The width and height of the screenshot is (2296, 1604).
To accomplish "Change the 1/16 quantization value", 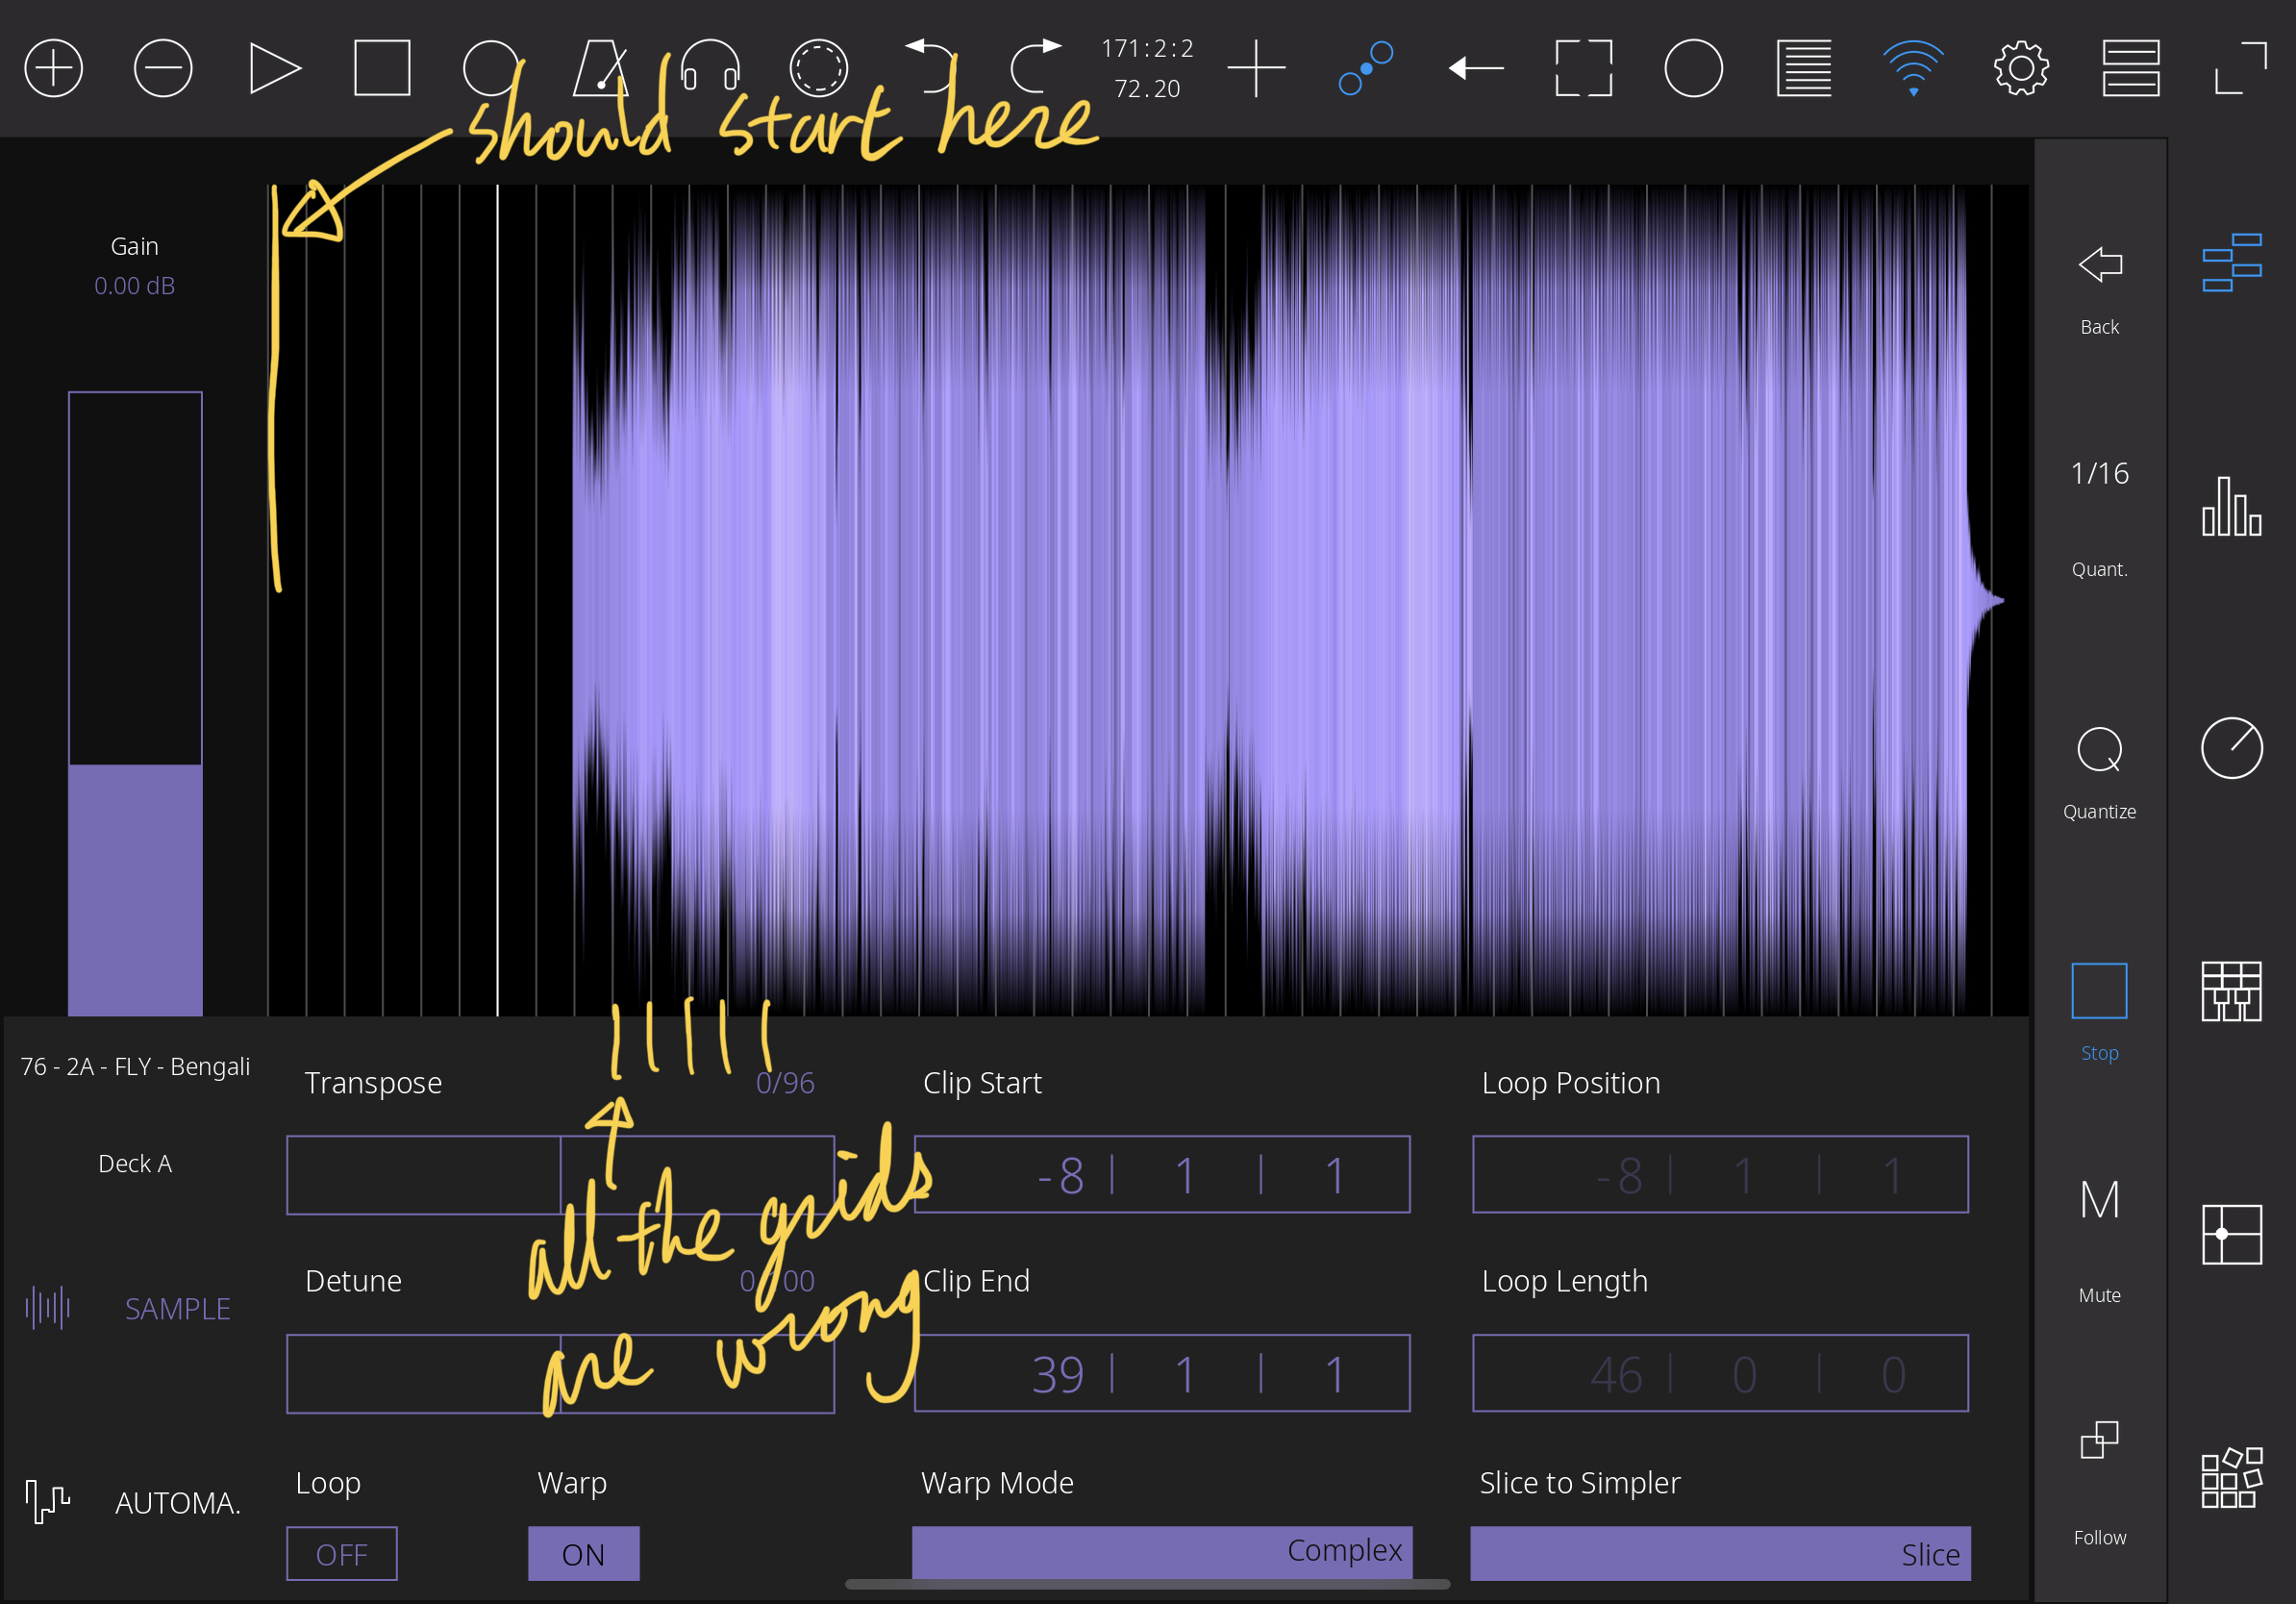I will pyautogui.click(x=2099, y=473).
